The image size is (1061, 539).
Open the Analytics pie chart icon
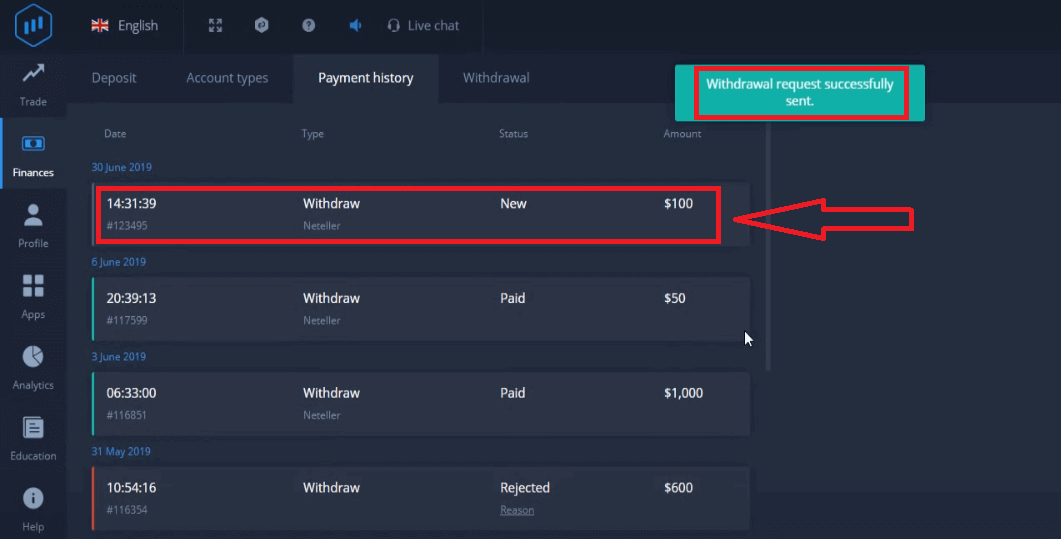[x=33, y=367]
